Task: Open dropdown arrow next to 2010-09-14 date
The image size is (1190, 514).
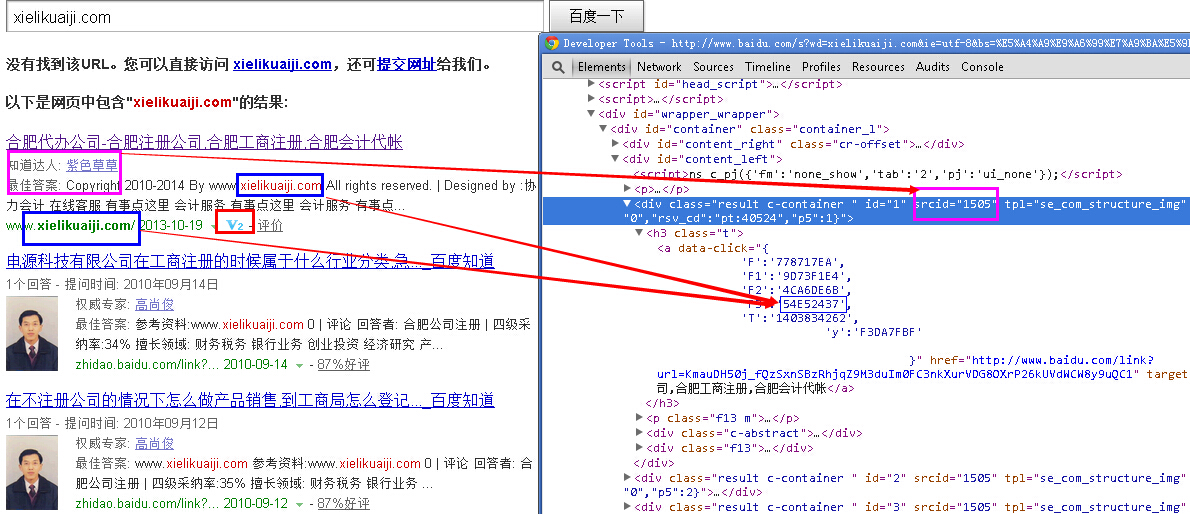Action: pyautogui.click(x=301, y=366)
